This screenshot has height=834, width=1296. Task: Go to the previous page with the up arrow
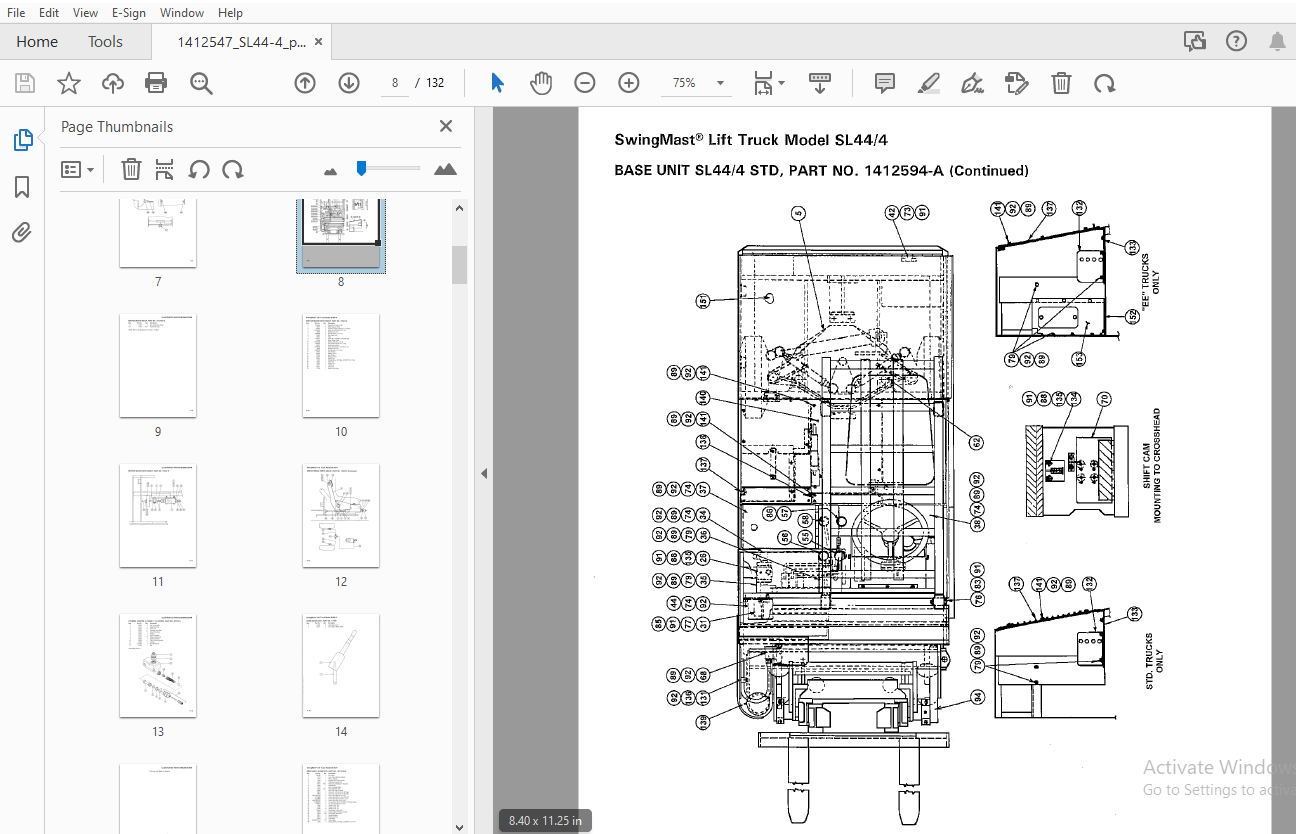[x=305, y=83]
